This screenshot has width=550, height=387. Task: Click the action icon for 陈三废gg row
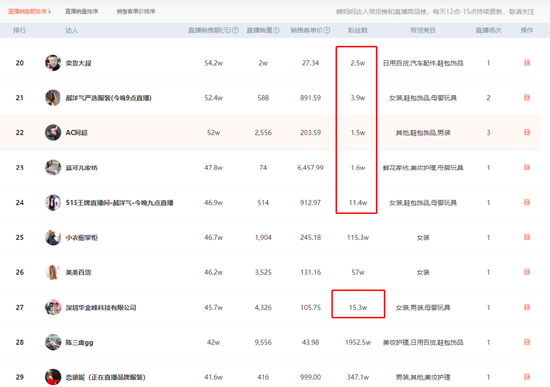(x=526, y=342)
